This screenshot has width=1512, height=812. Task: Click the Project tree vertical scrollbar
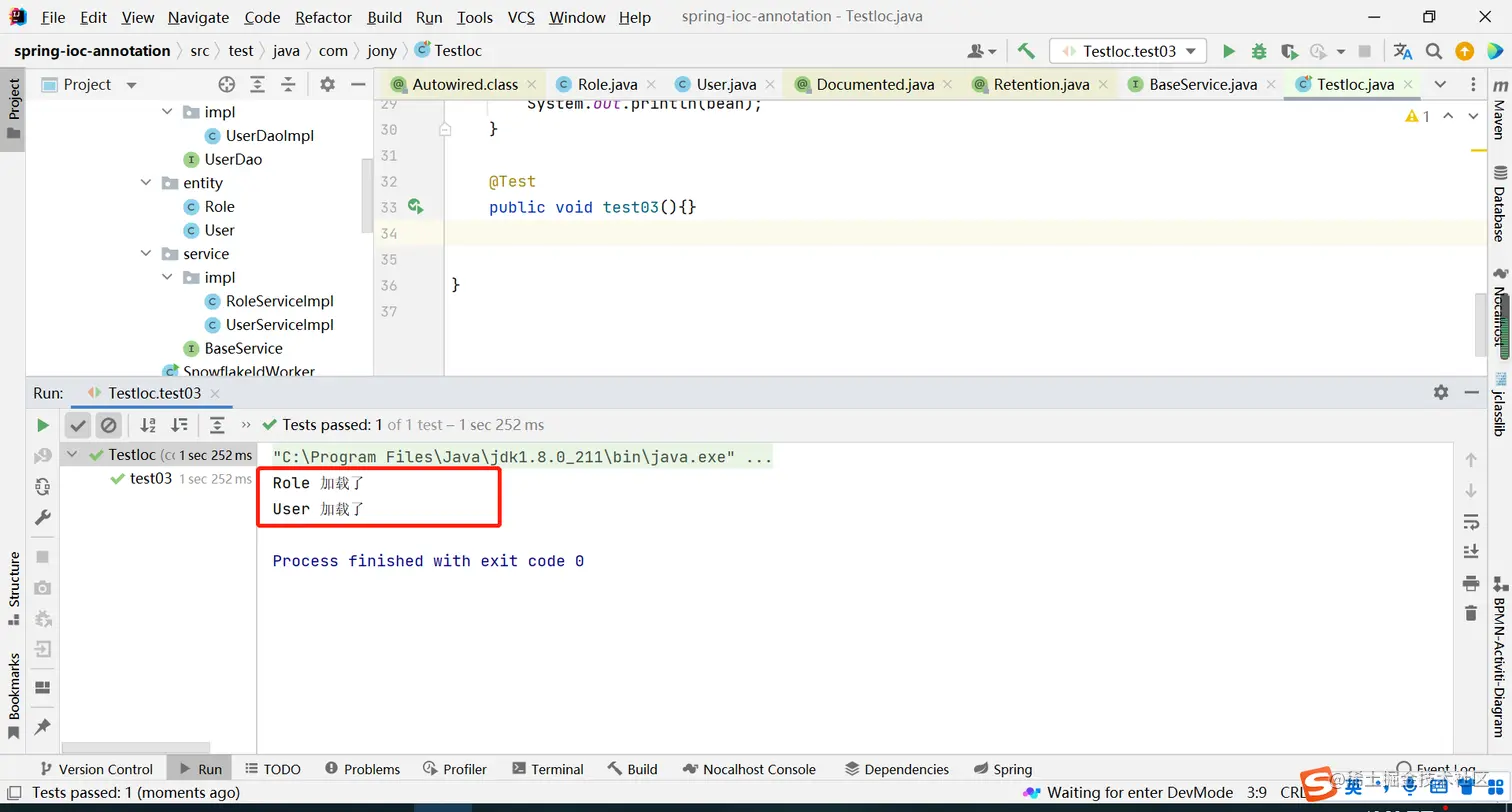pyautogui.click(x=367, y=195)
